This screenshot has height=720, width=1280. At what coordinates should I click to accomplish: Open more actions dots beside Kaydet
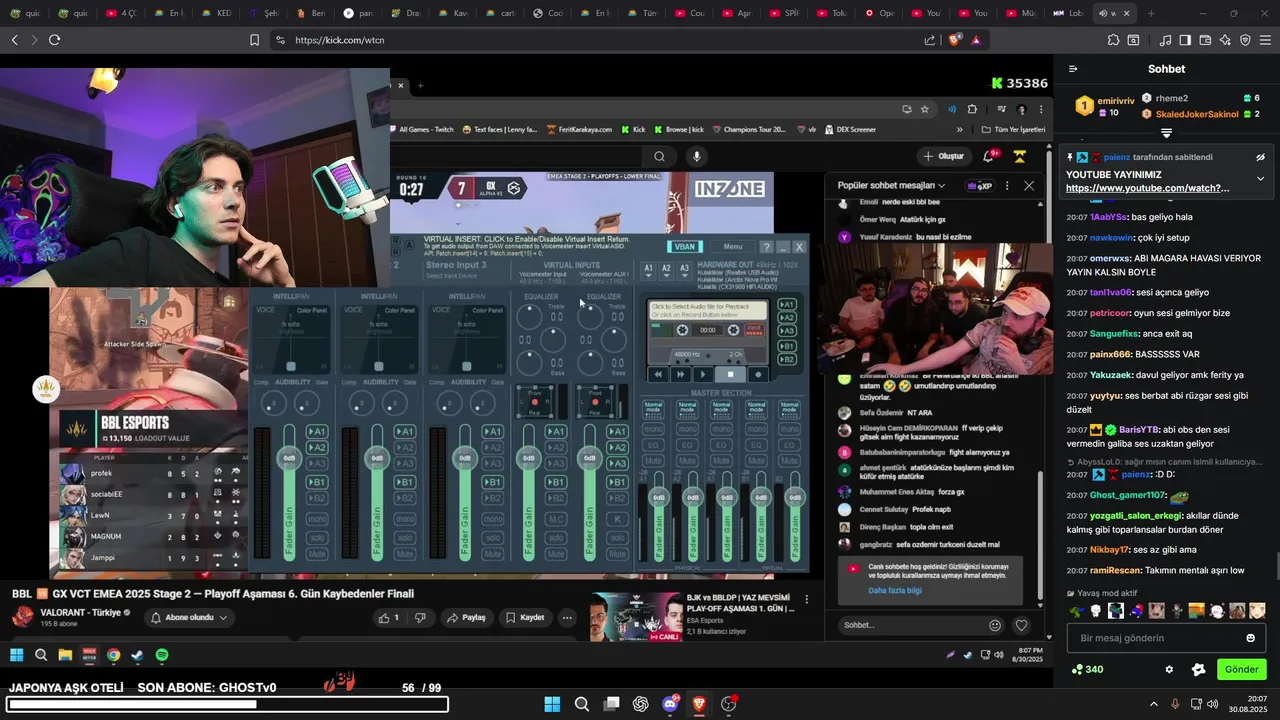[x=567, y=618]
